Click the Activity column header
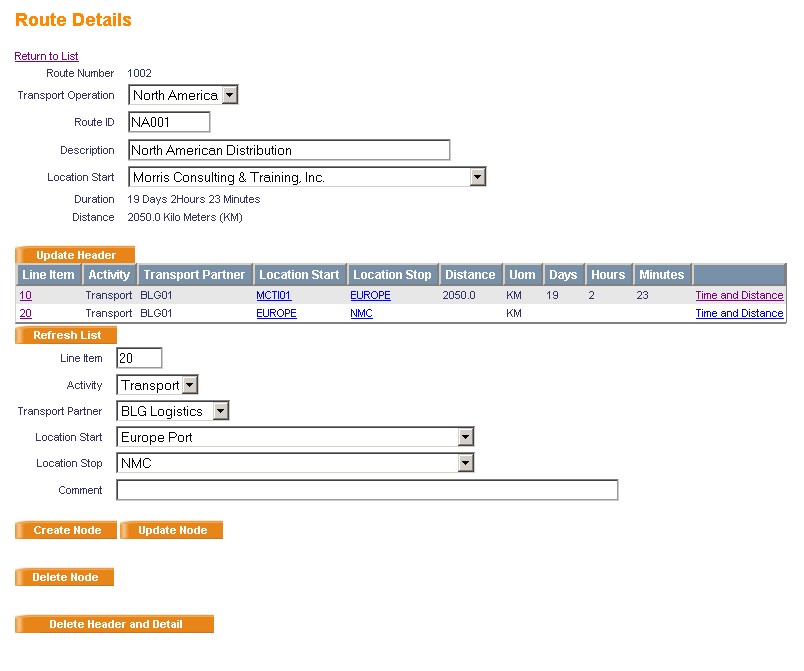The image size is (804, 671). (x=109, y=275)
